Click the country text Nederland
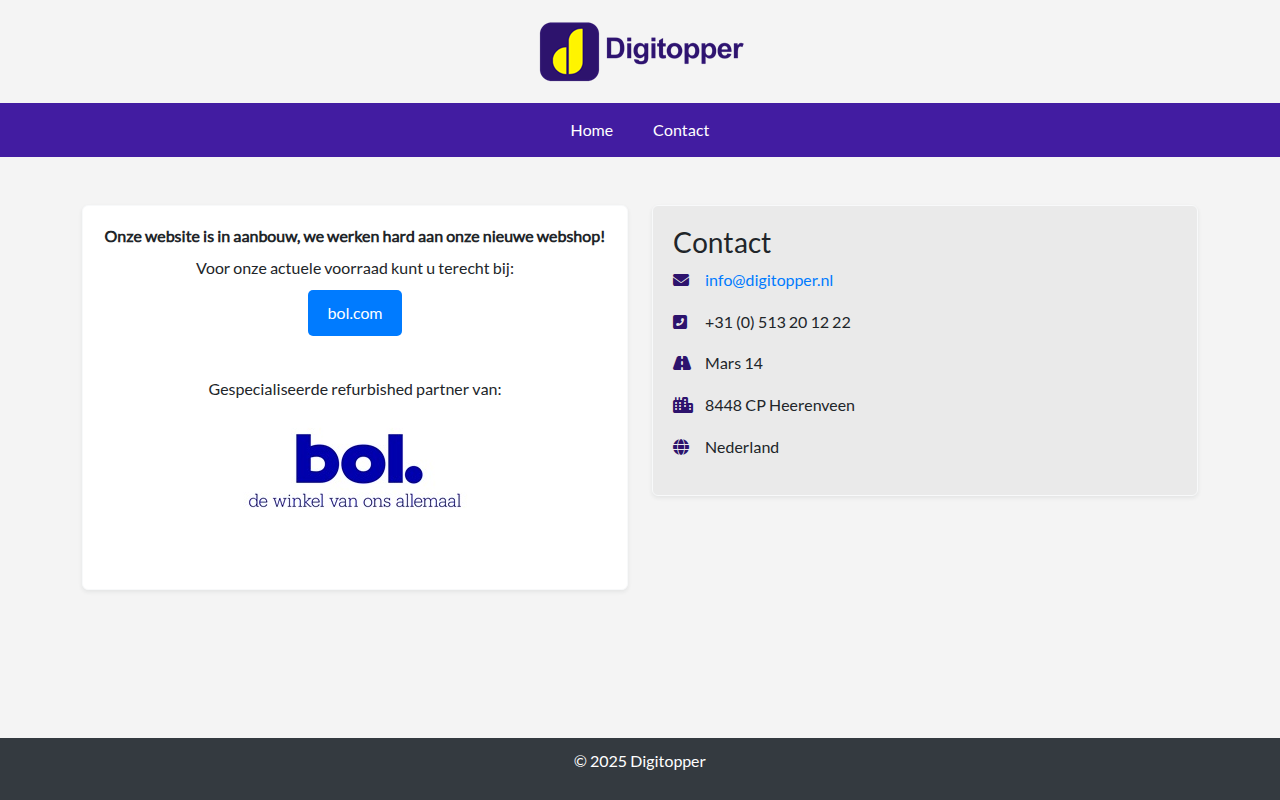 pyautogui.click(x=742, y=447)
